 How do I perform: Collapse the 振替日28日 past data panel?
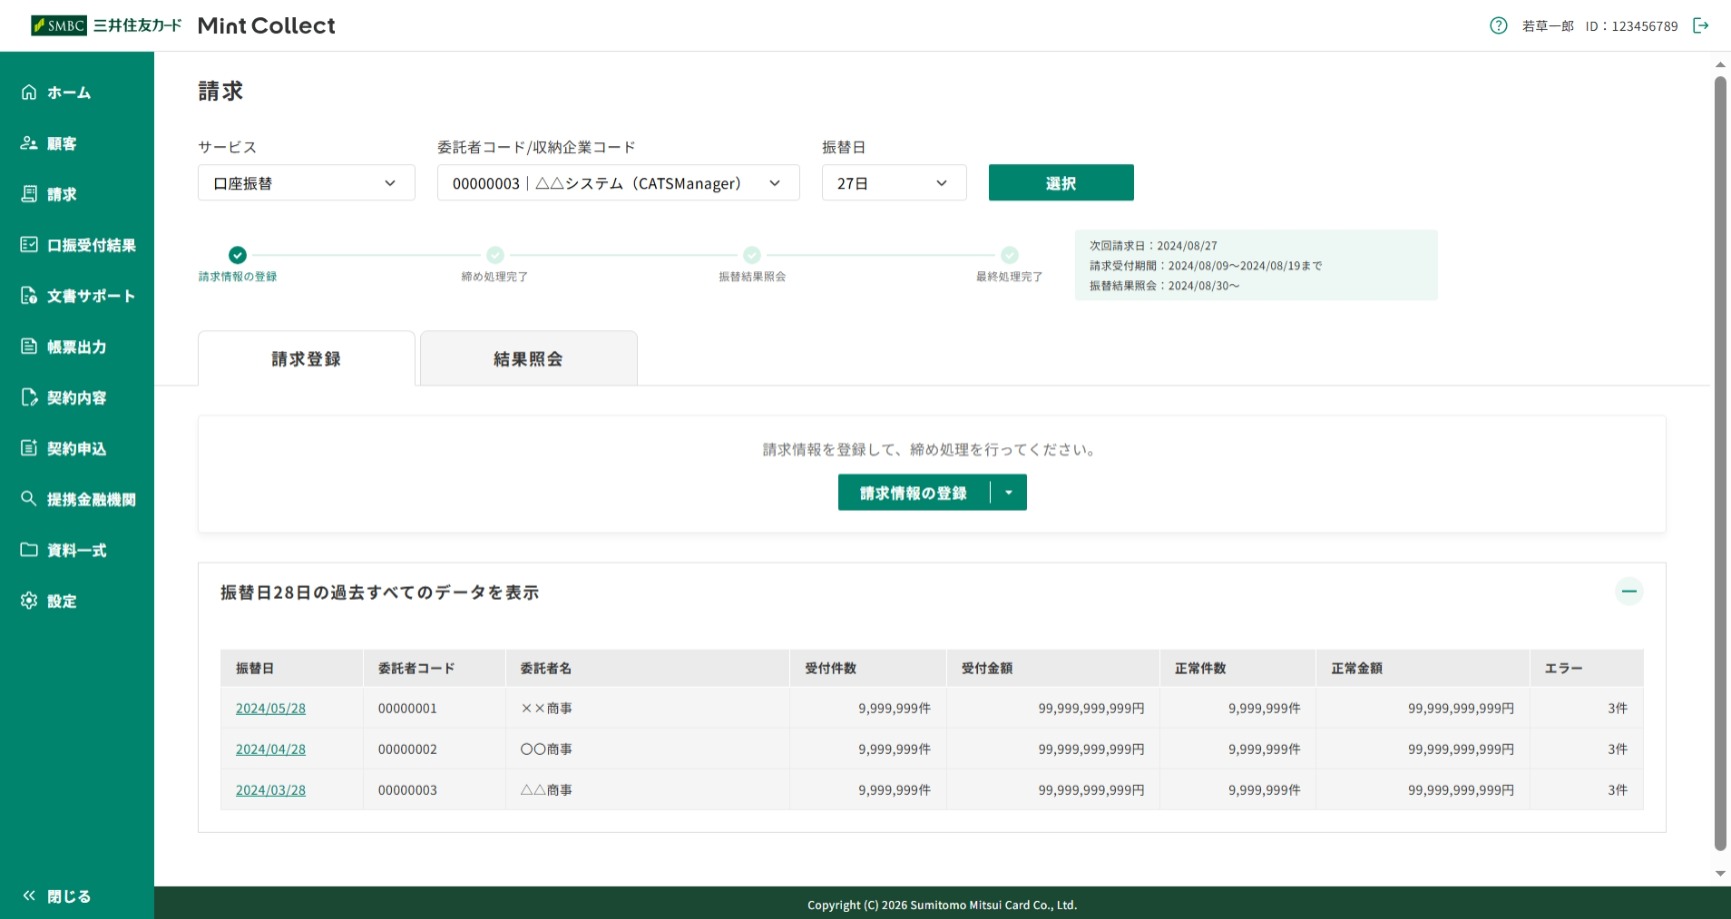tap(1629, 591)
